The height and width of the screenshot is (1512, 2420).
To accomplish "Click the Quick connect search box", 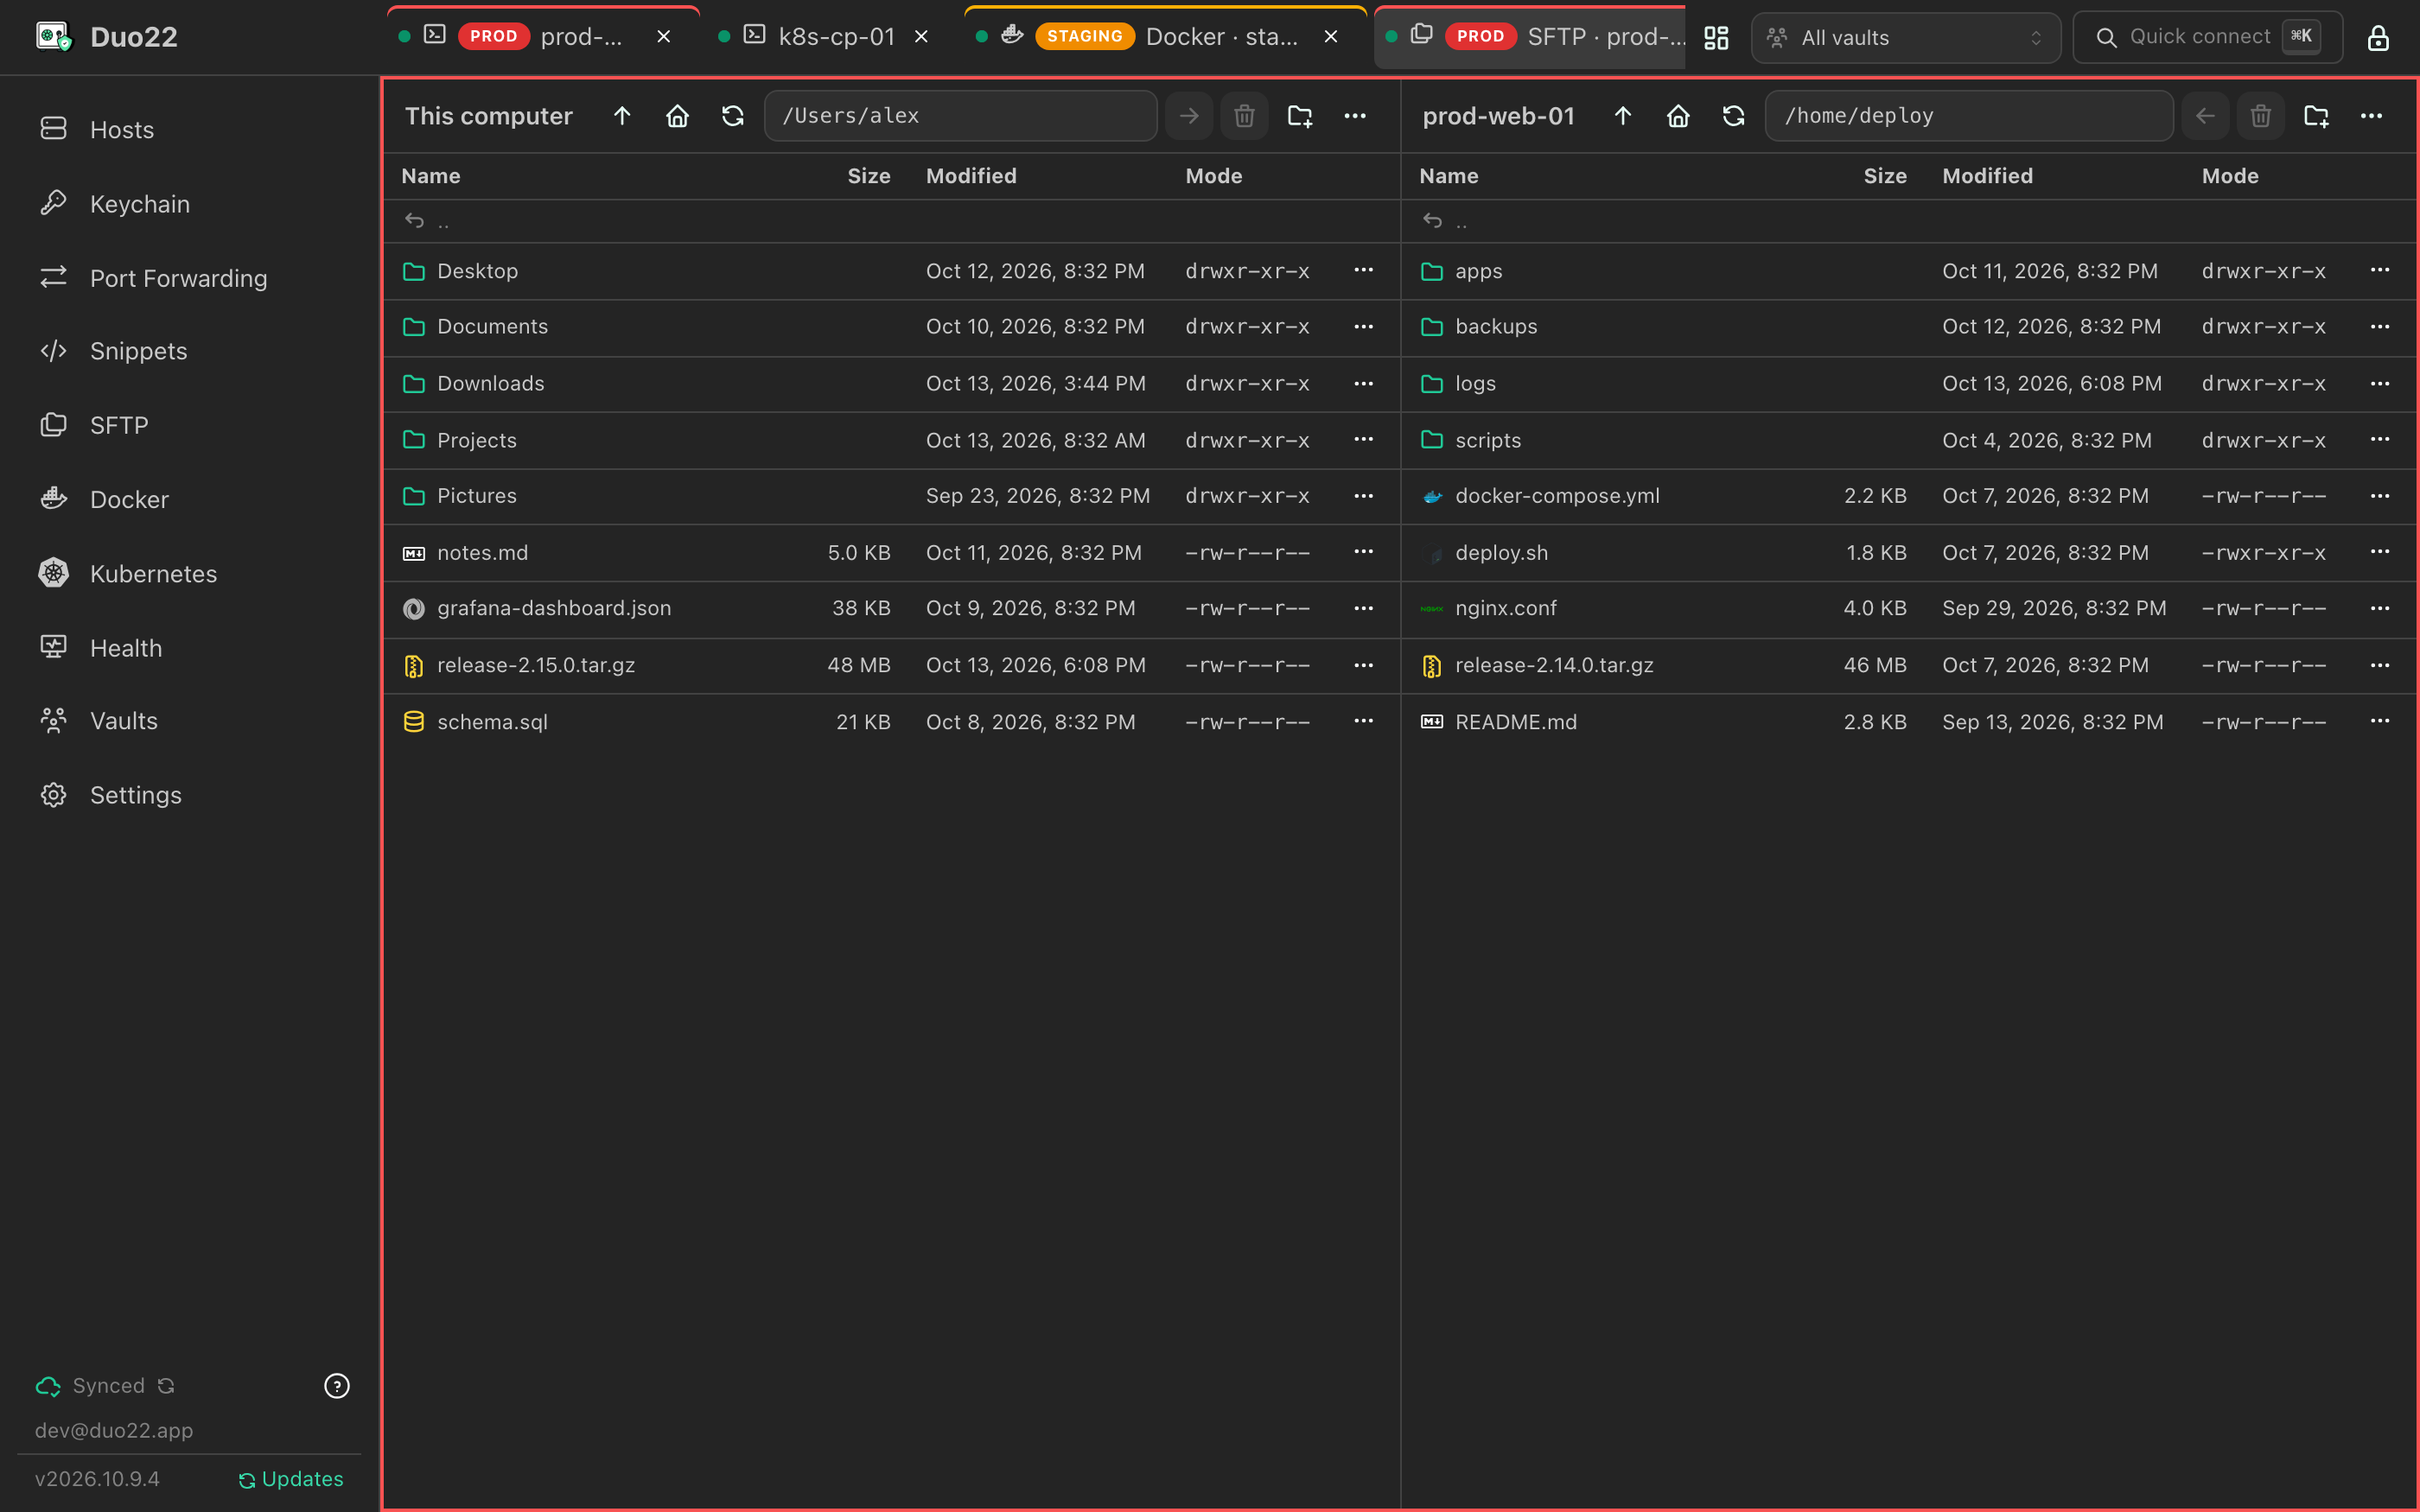I will (x=2207, y=38).
